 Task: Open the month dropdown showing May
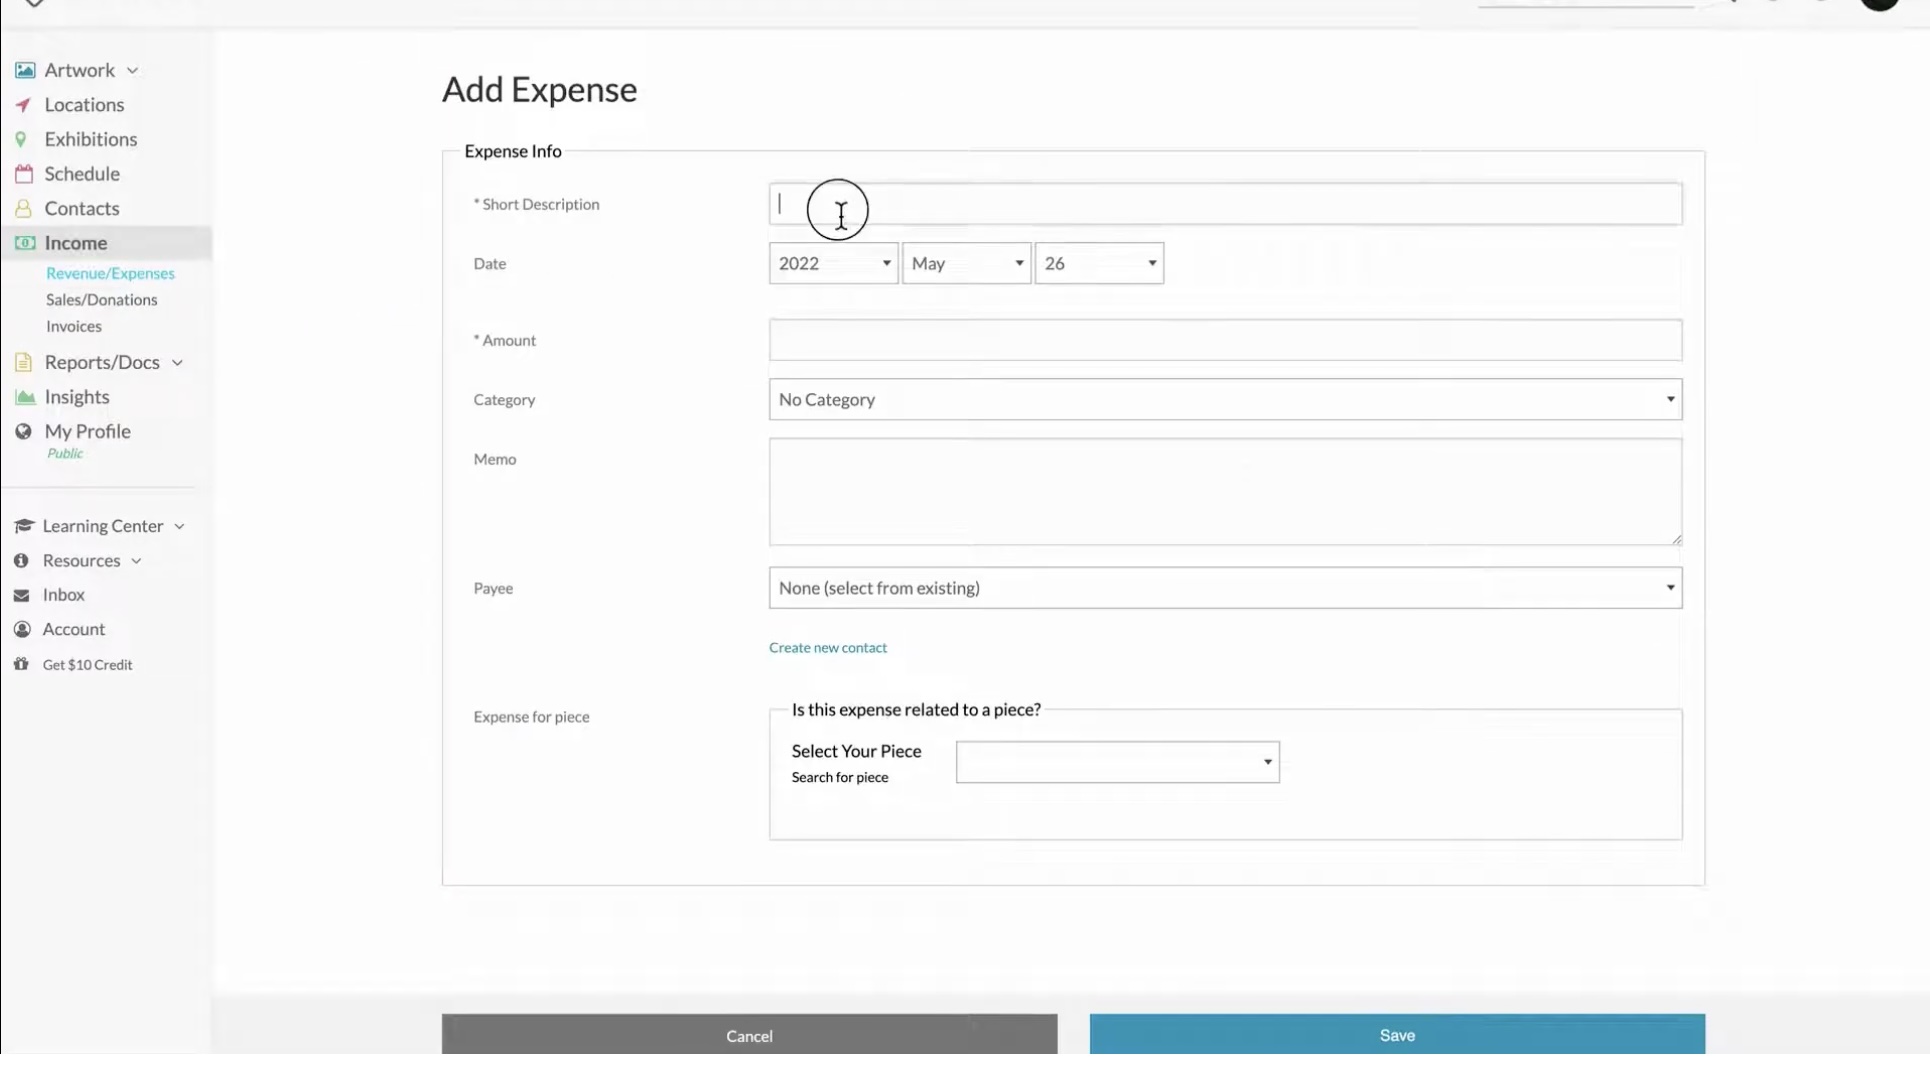click(x=966, y=263)
